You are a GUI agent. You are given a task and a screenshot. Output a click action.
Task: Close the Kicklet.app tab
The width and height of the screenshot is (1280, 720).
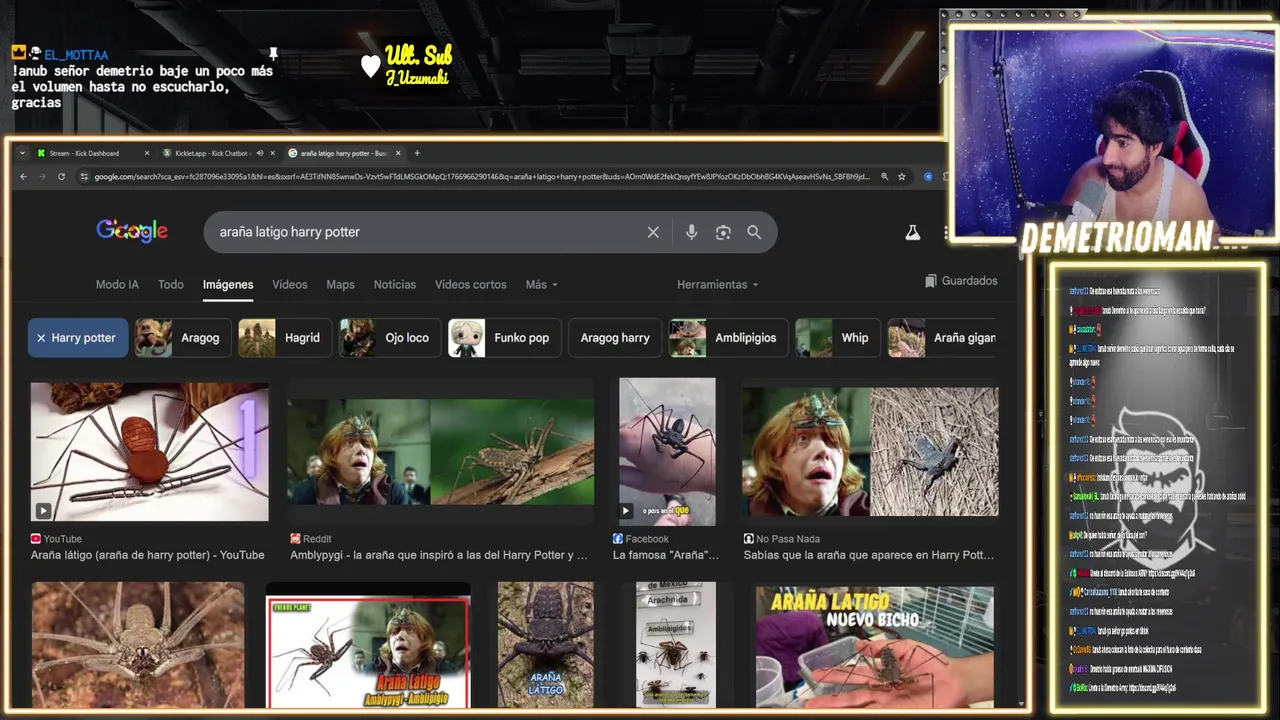tap(273, 153)
